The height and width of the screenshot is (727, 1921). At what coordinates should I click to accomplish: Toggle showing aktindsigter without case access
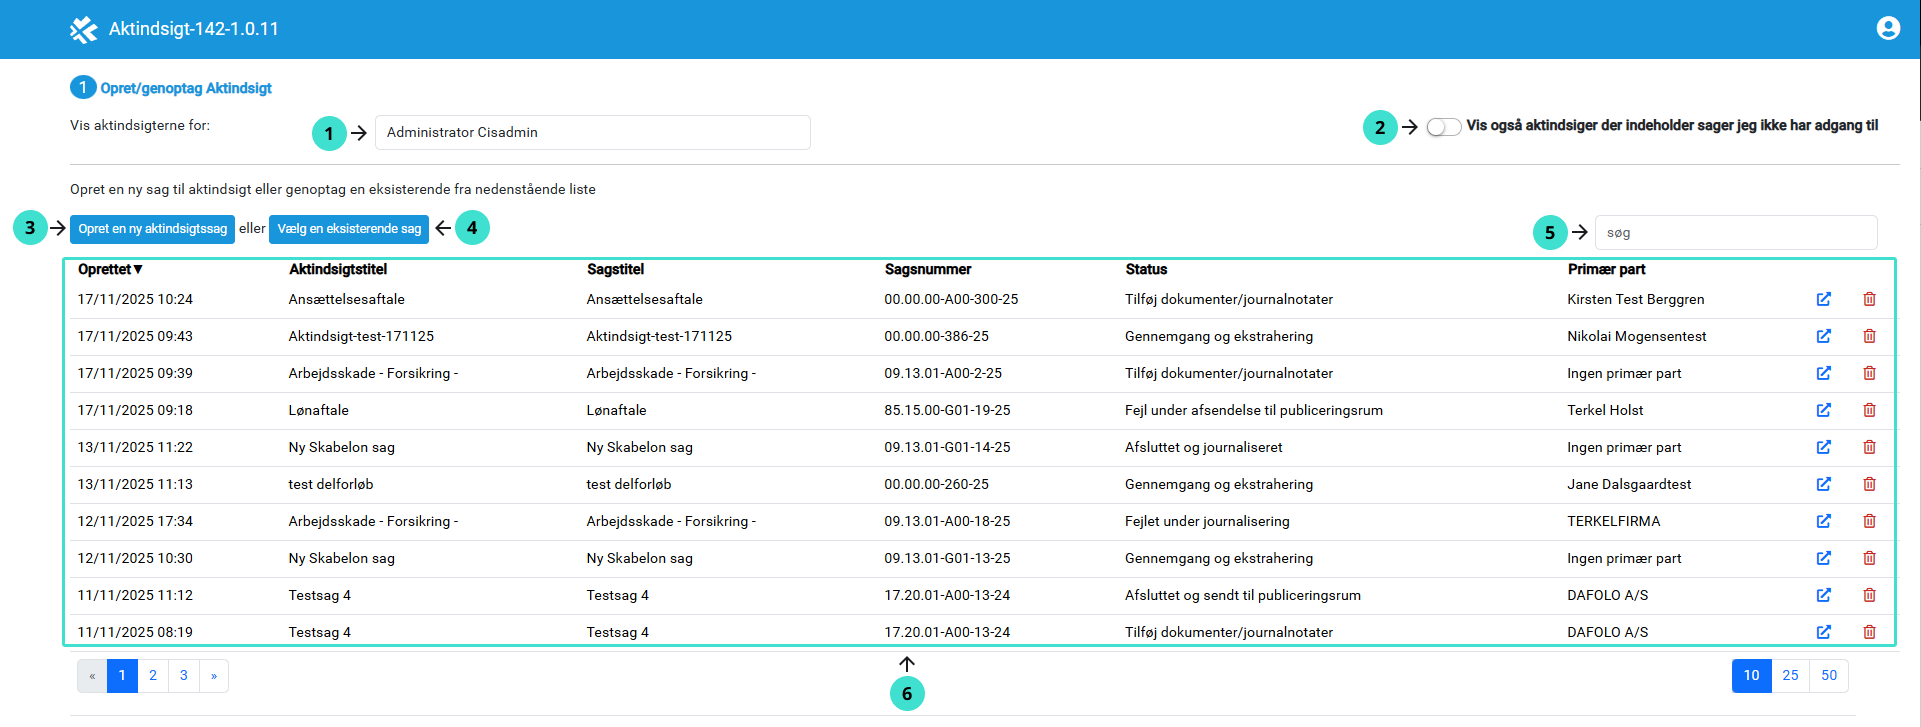point(1443,127)
